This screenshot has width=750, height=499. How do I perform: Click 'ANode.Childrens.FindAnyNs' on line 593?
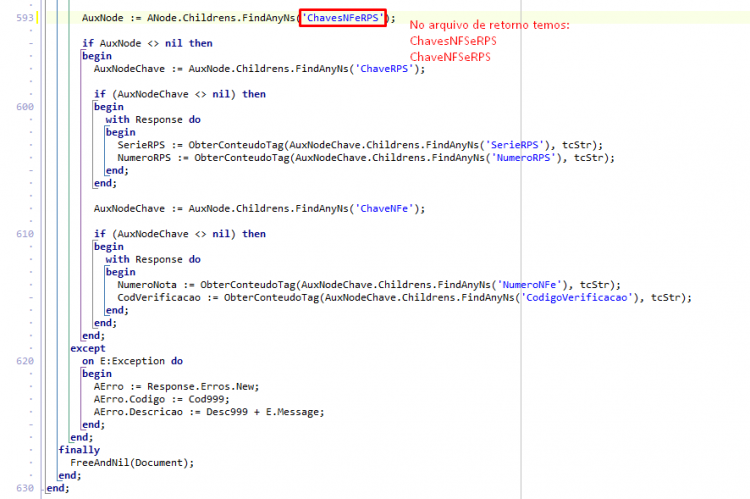221,18
